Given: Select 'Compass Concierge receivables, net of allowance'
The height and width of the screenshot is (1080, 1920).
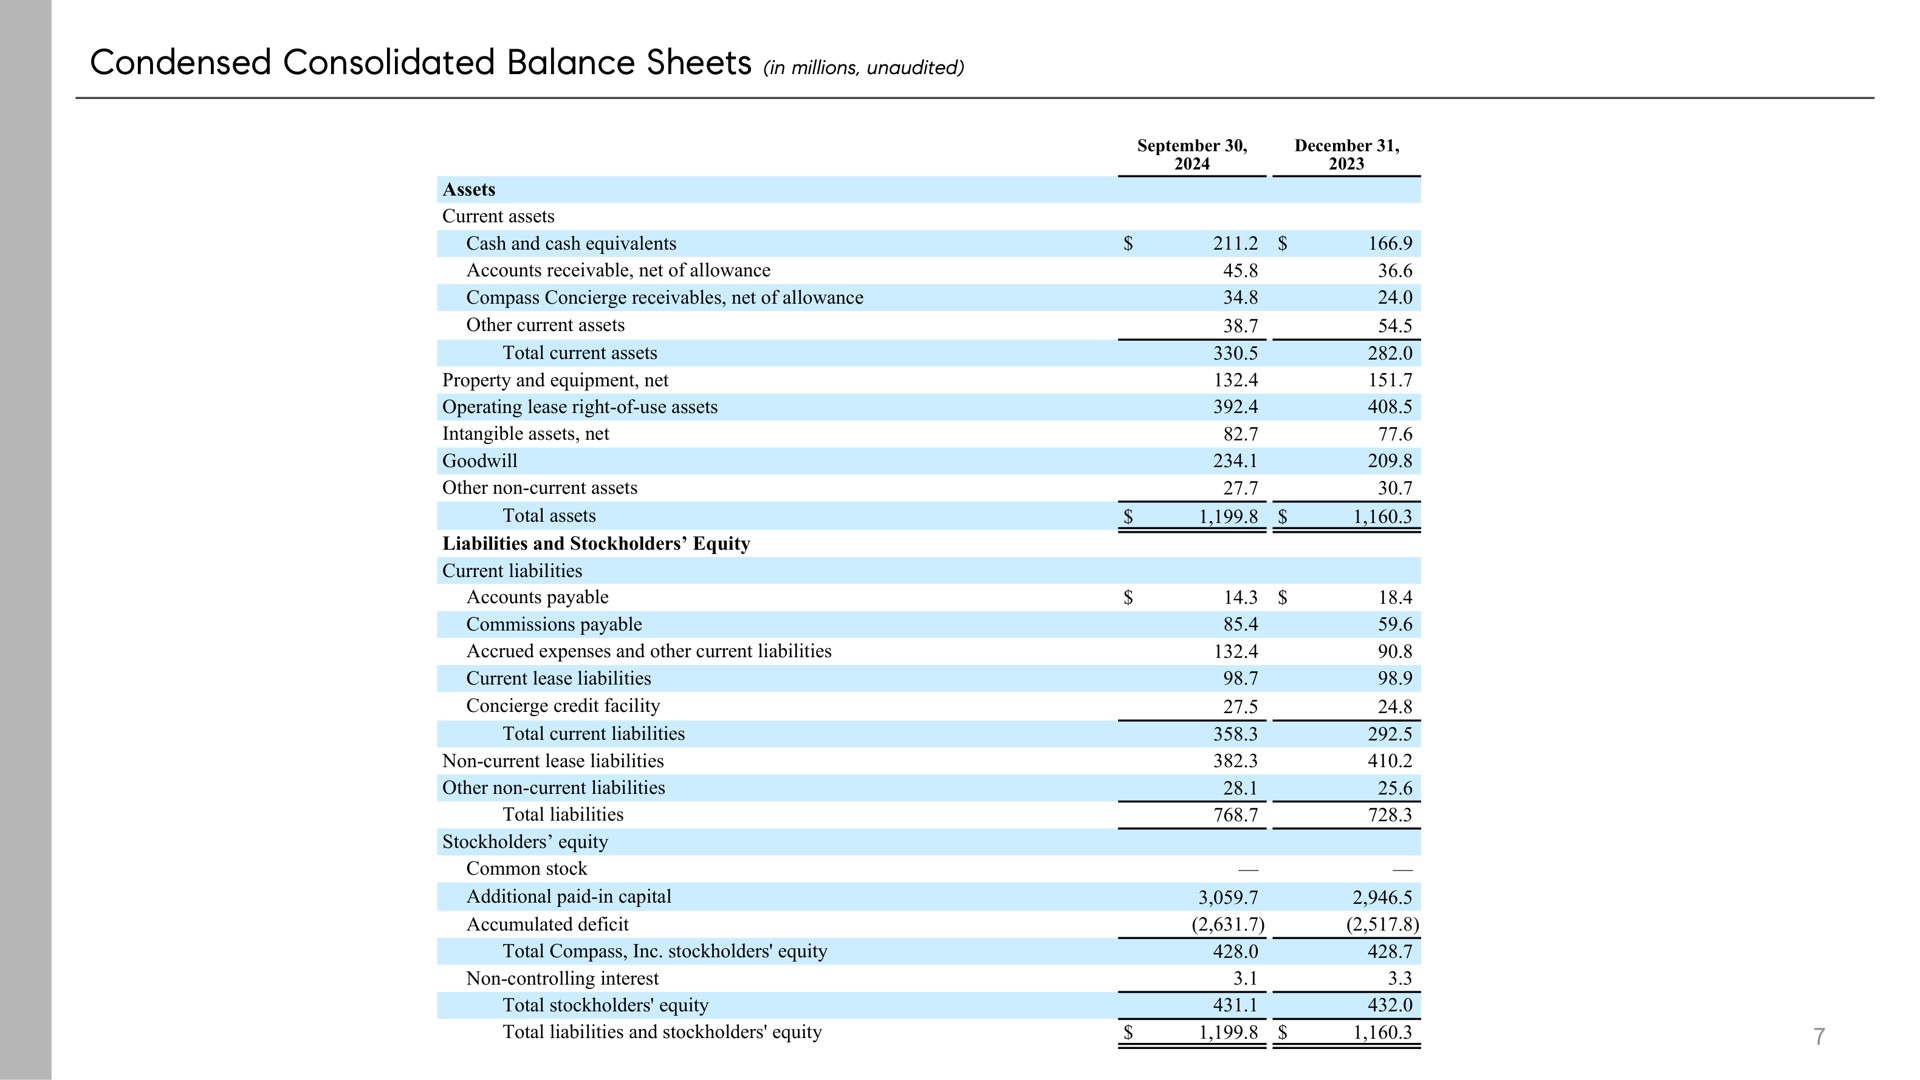Looking at the screenshot, I should coord(664,298).
